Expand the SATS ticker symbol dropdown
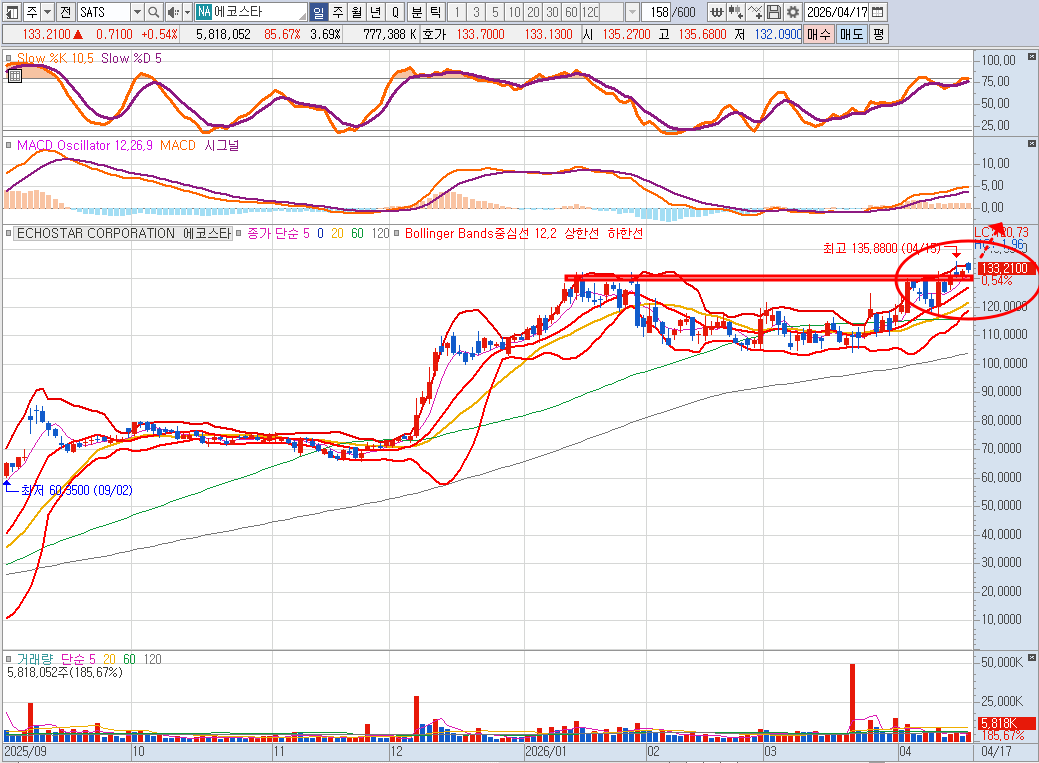 136,12
